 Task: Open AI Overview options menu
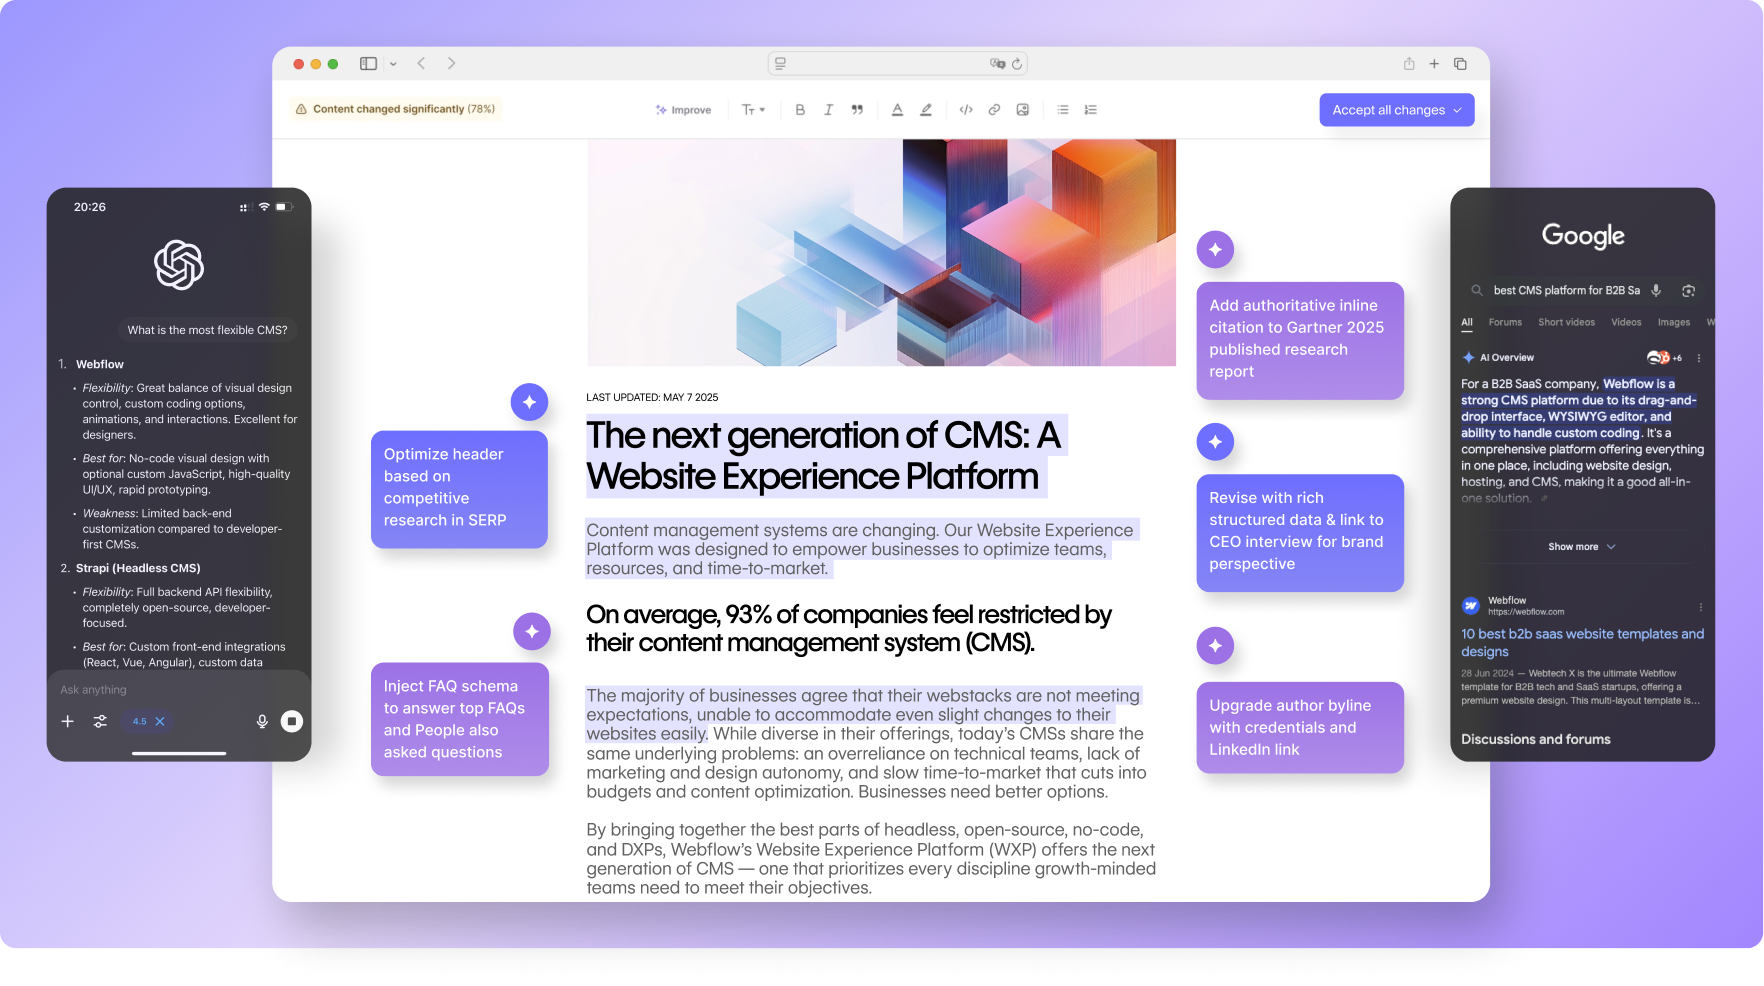1698,358
